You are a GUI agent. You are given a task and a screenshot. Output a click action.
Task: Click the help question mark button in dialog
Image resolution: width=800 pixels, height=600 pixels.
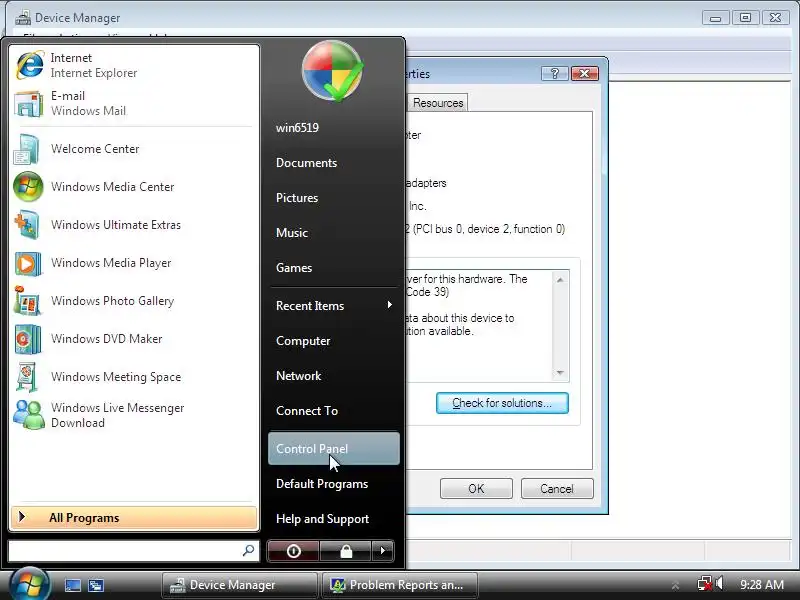(x=555, y=74)
